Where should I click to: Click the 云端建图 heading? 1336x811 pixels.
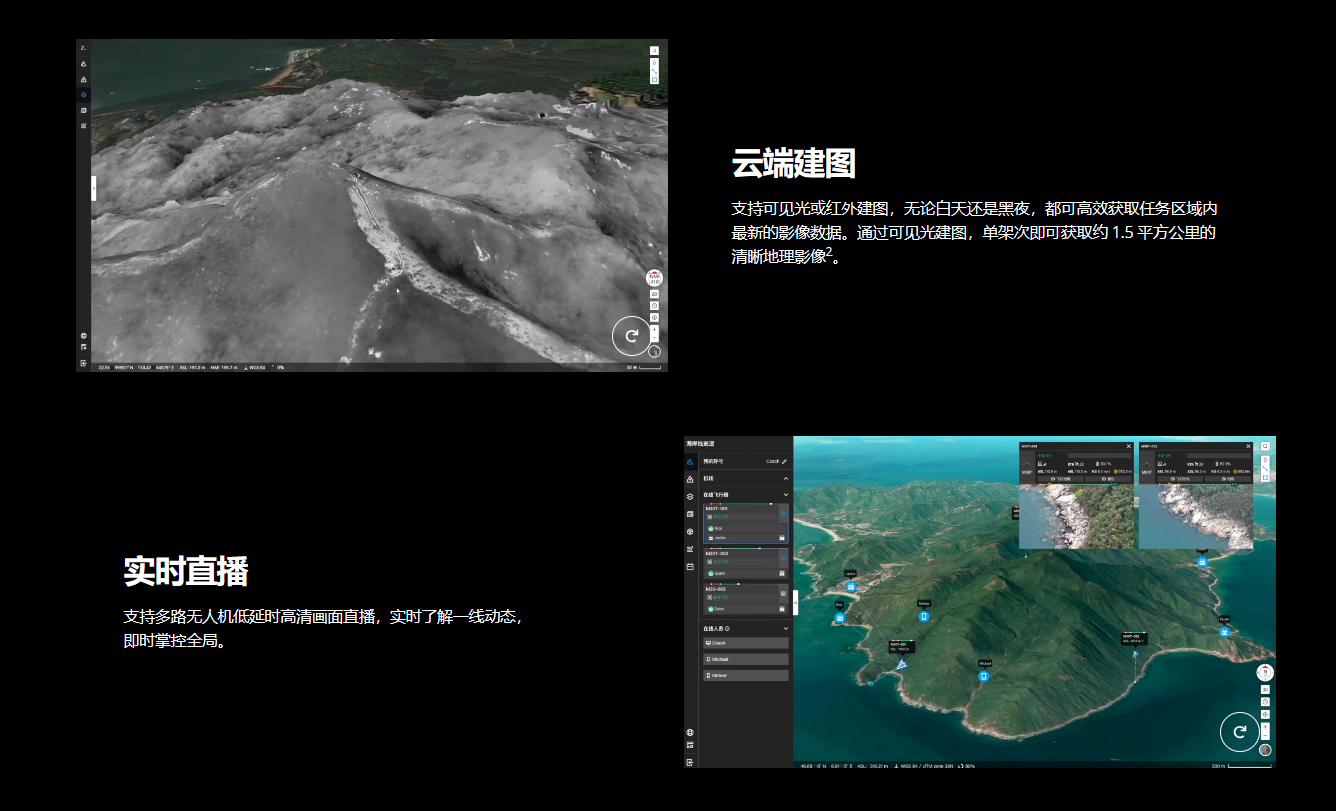[794, 163]
